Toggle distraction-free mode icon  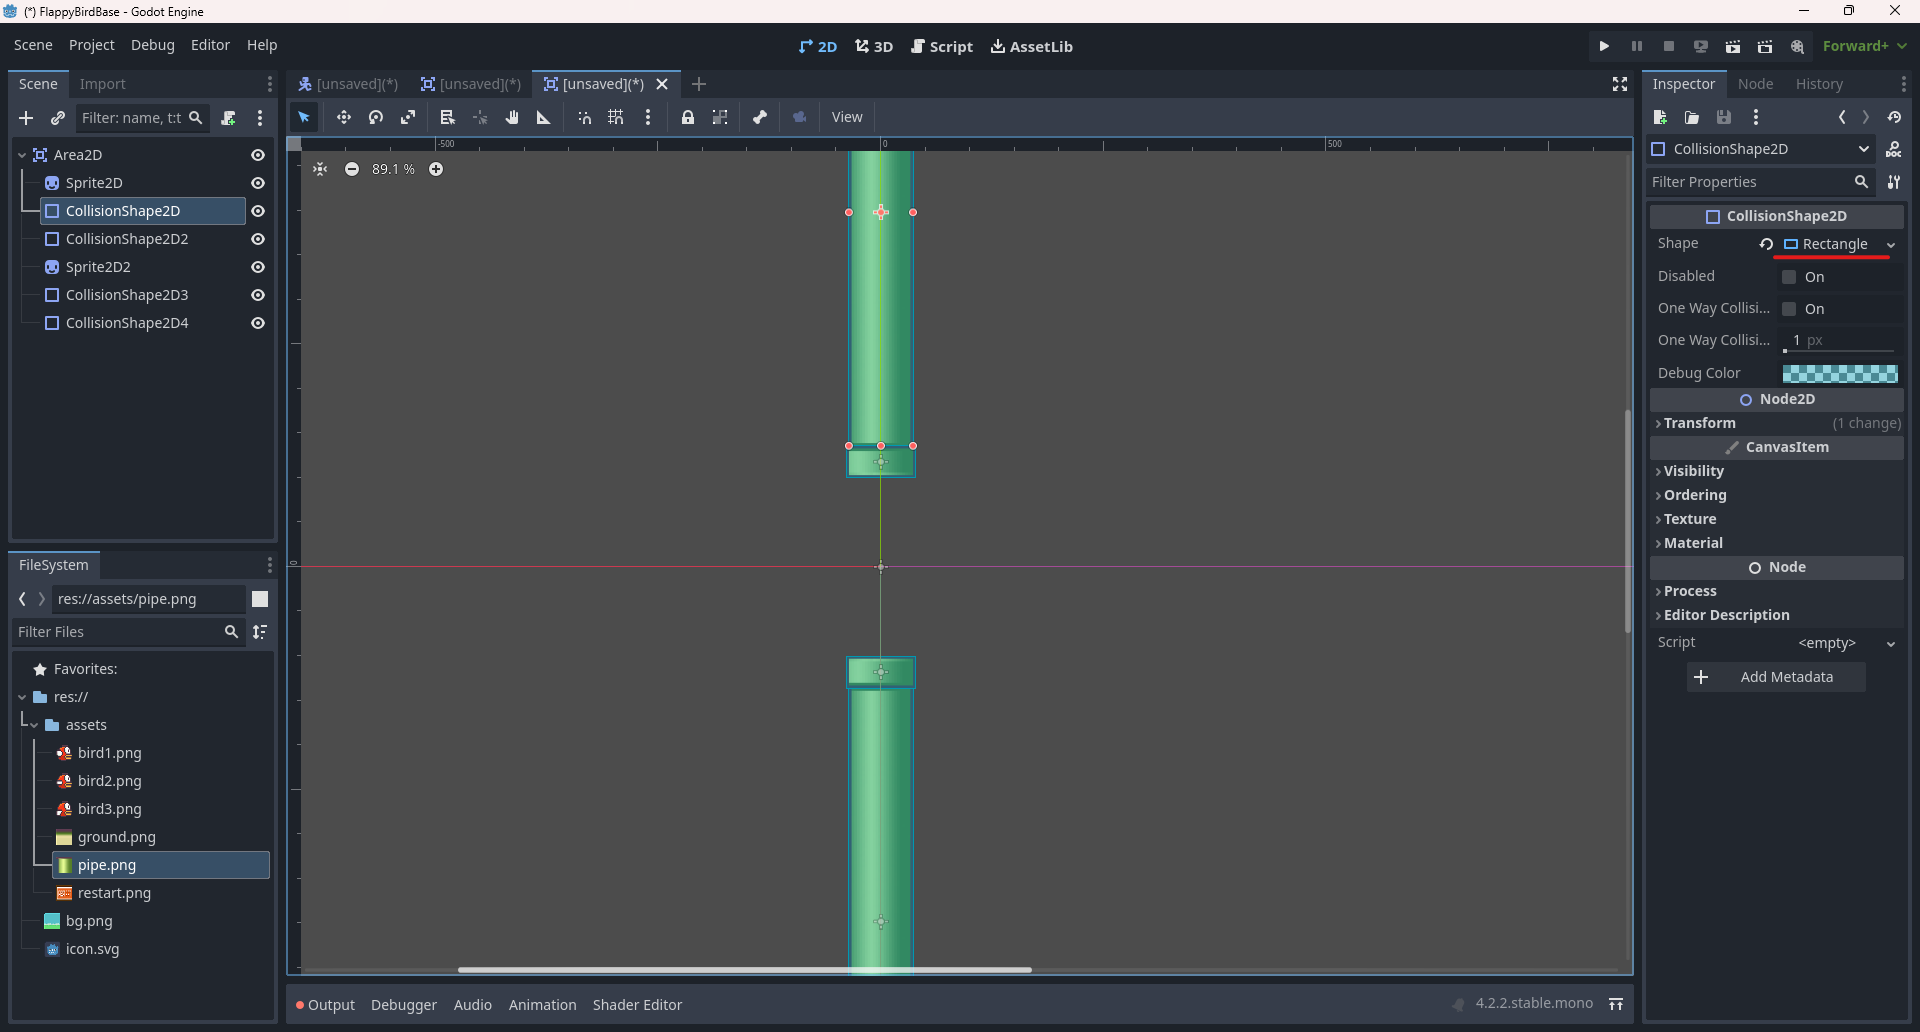click(1620, 84)
